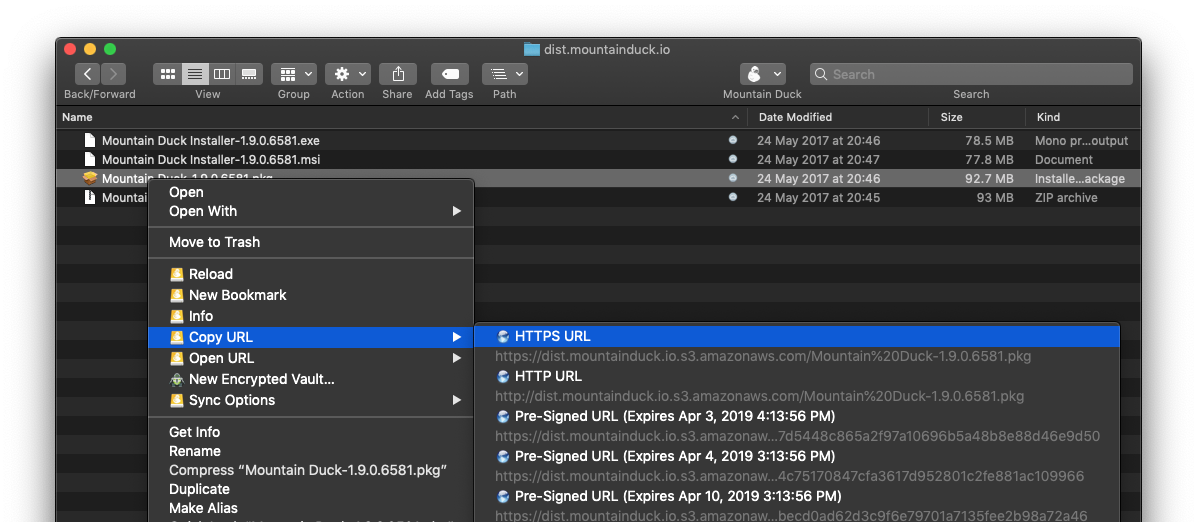The image size is (1197, 522).
Task: Go forward with the Forward arrow
Action: [114, 74]
